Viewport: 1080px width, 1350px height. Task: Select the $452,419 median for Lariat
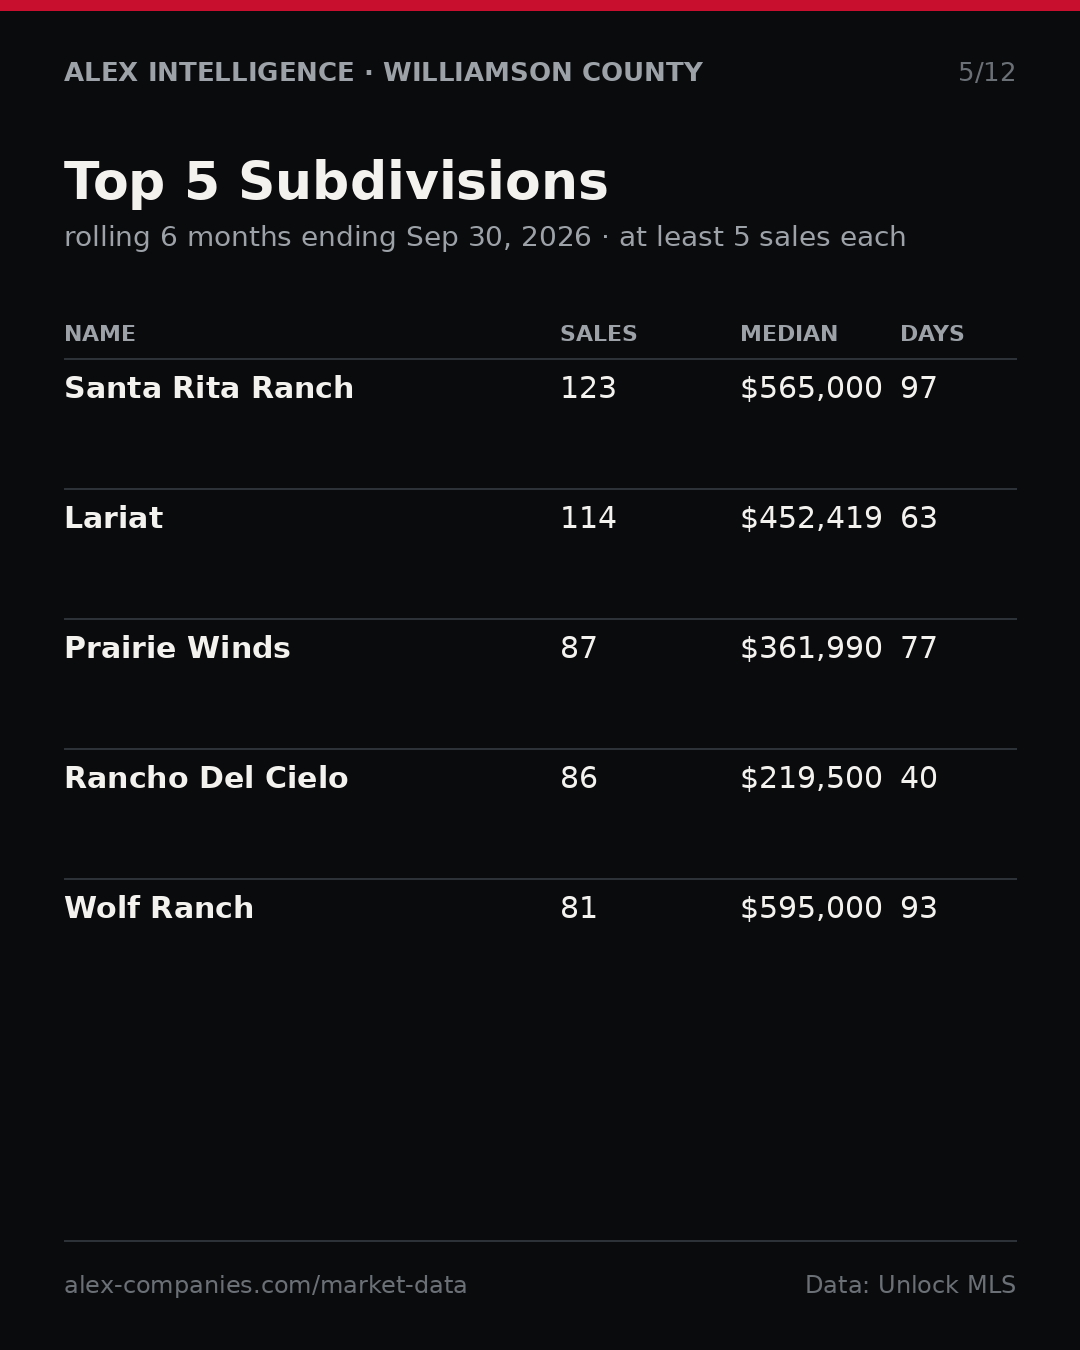click(x=811, y=519)
